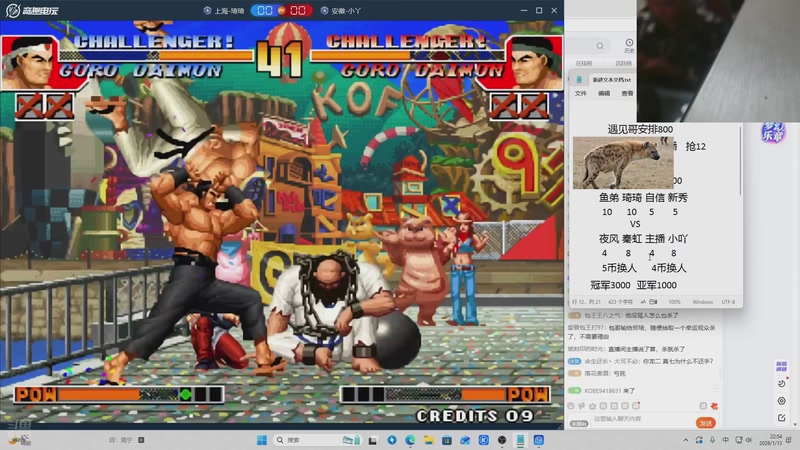Screen dimensions: 800x450
Task: Click the VS text in Notepad
Action: 635,224
